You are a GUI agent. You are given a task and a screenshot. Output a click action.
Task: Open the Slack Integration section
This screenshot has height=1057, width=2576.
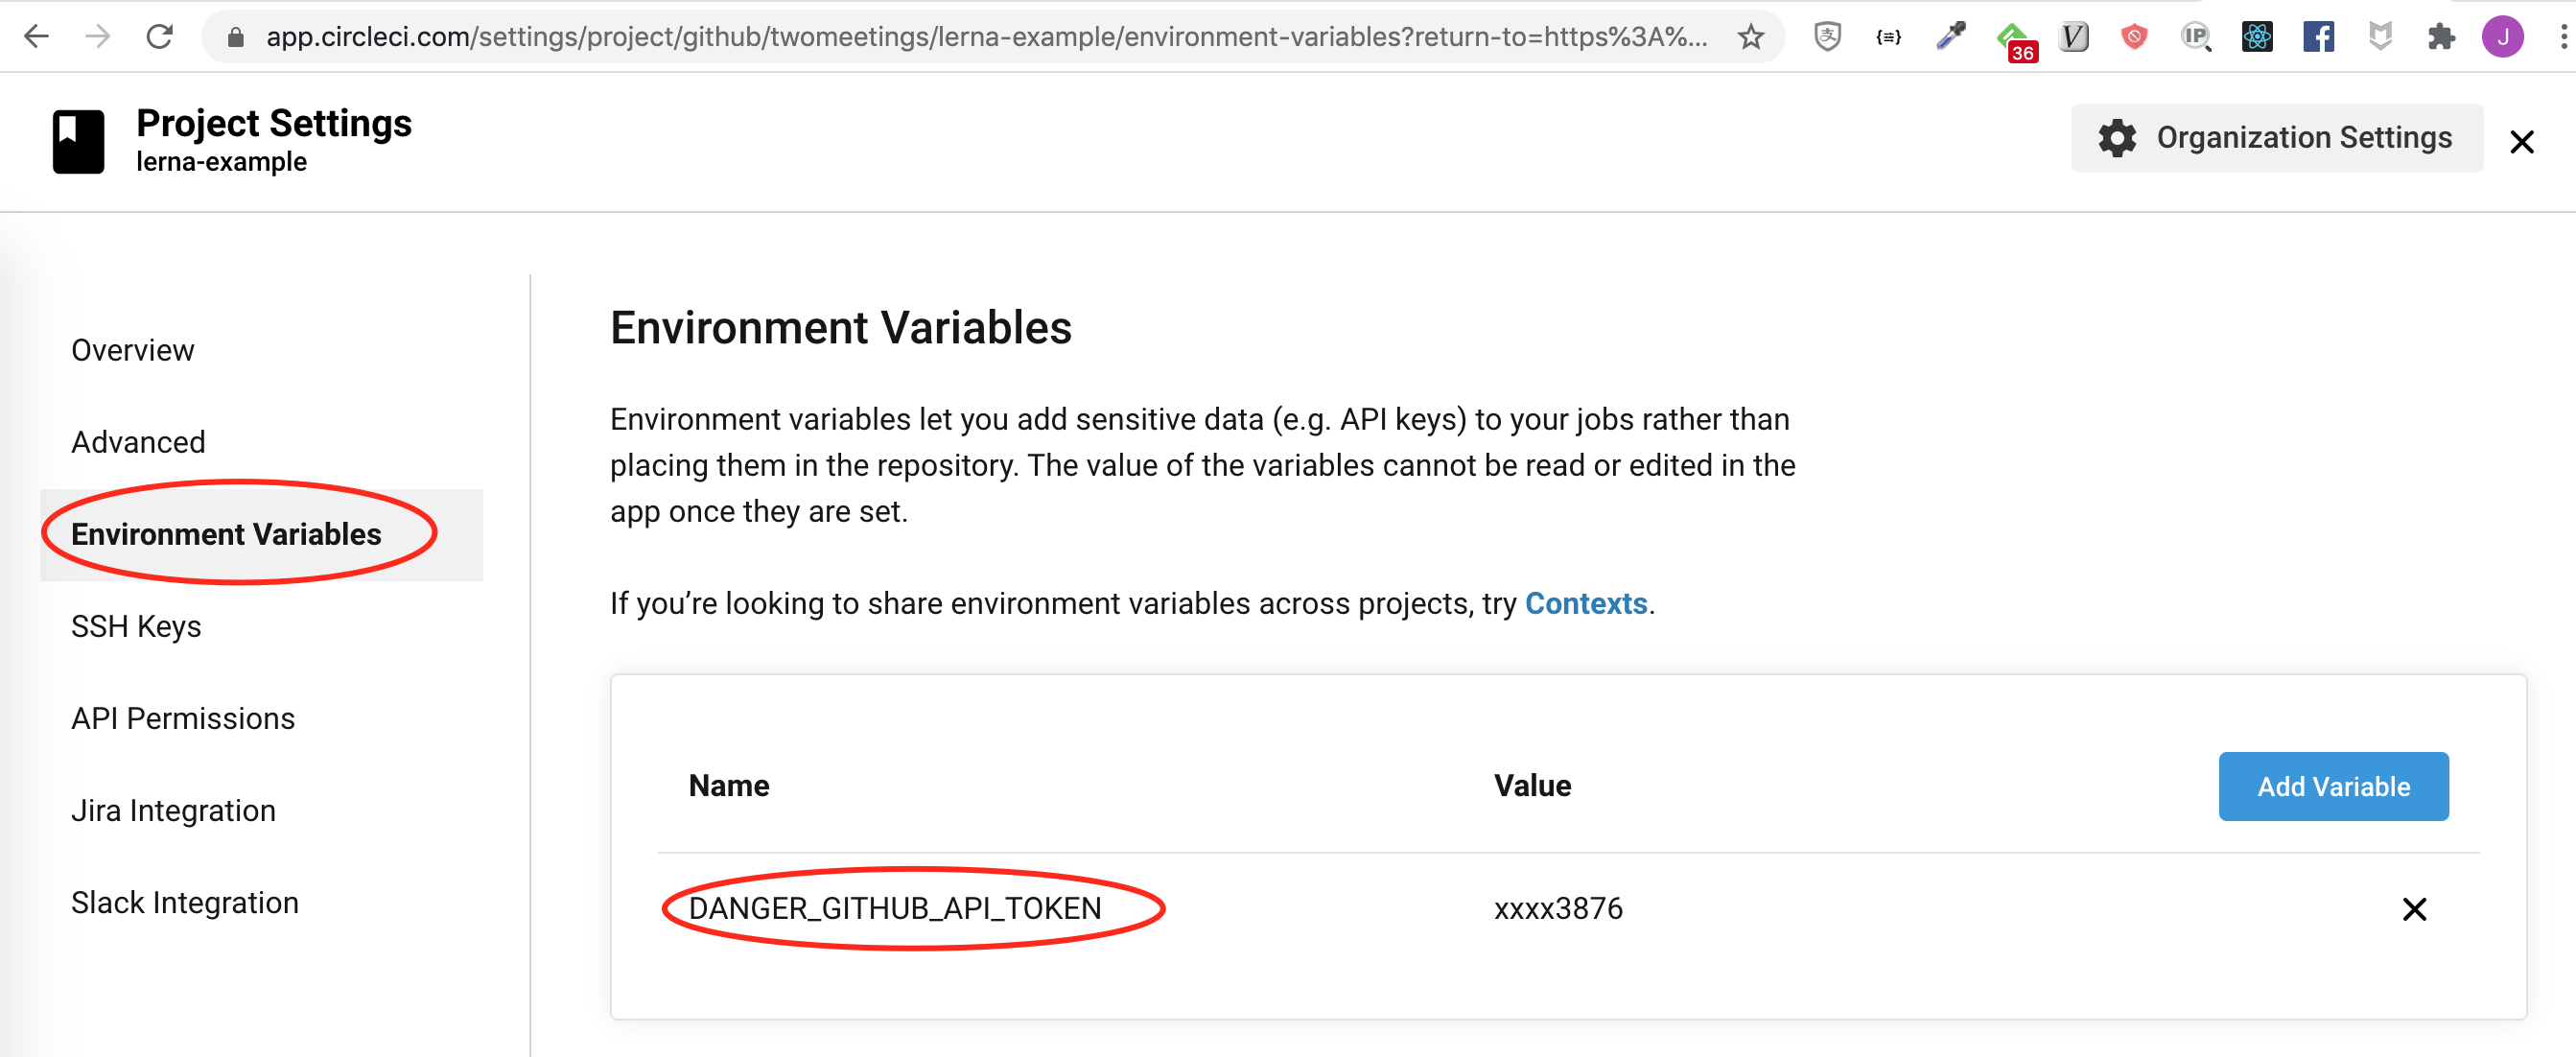[185, 903]
